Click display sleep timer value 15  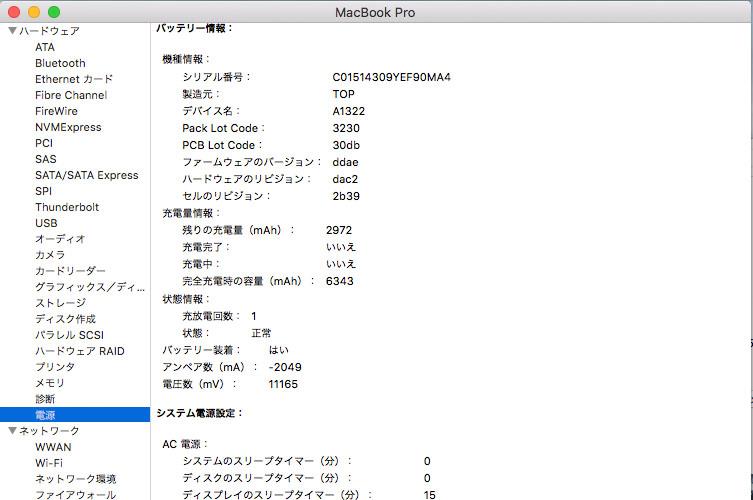point(430,495)
